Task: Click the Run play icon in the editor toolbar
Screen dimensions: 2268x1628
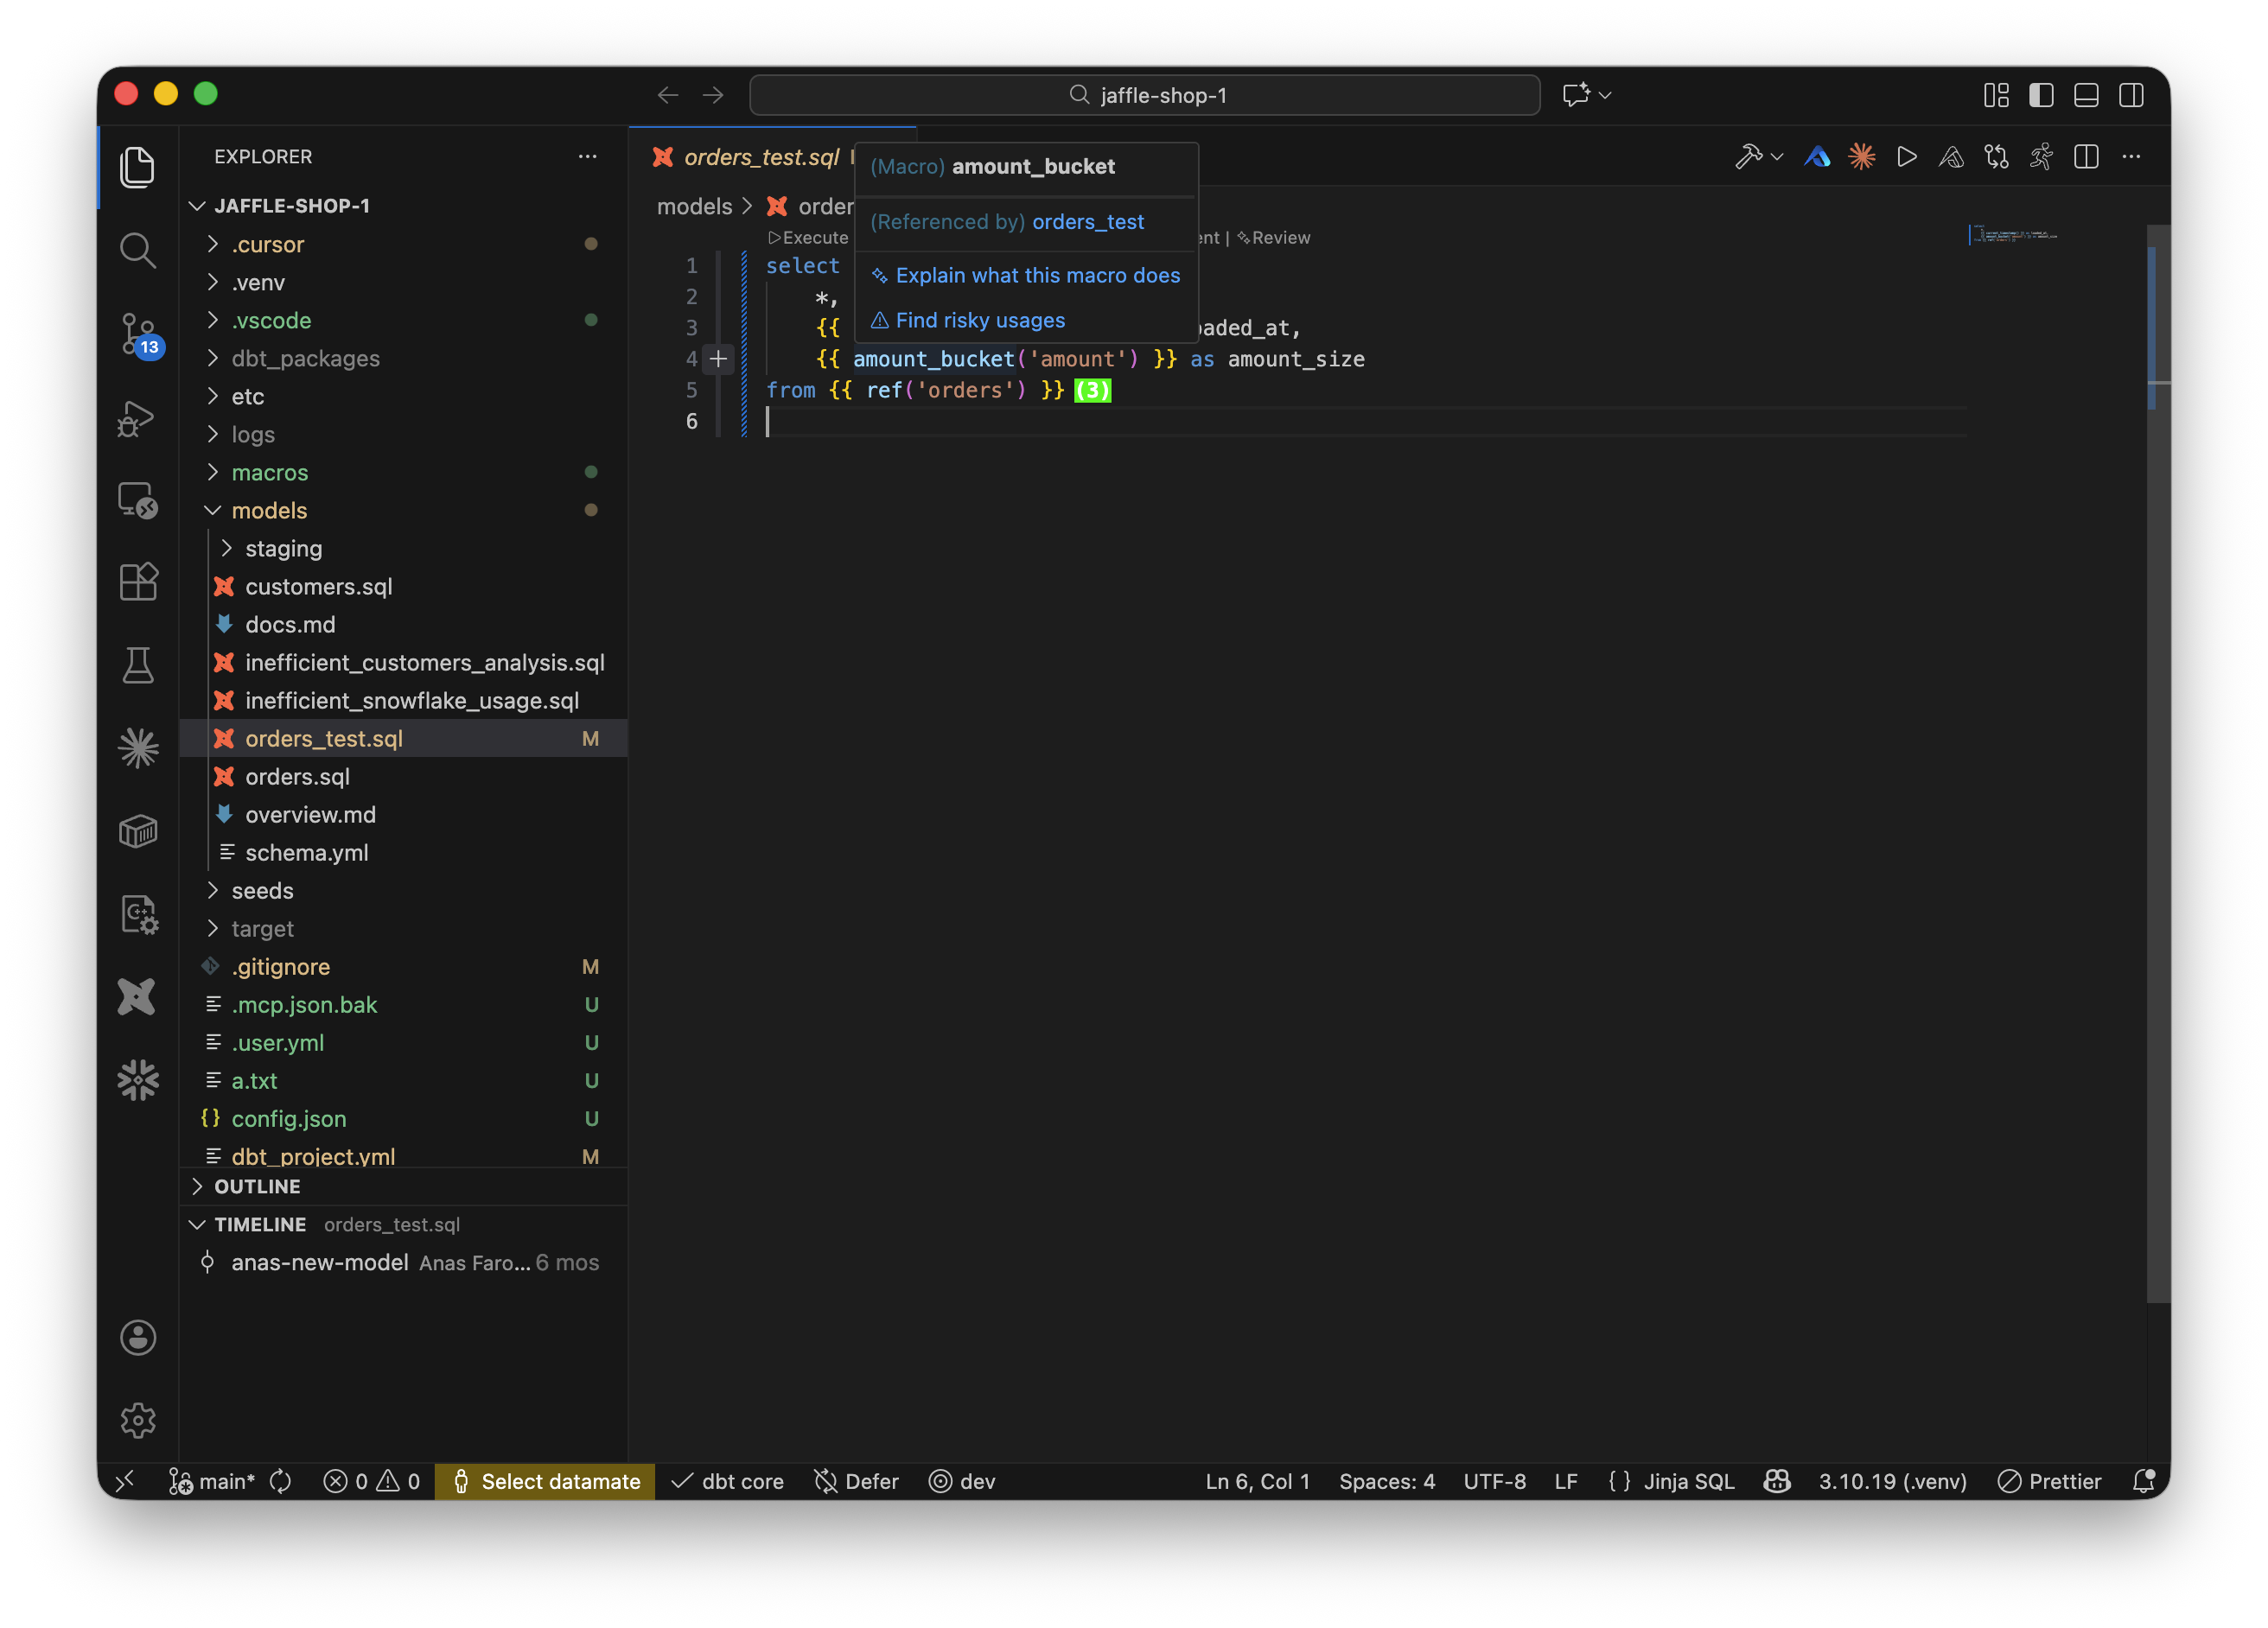Action: point(1907,156)
